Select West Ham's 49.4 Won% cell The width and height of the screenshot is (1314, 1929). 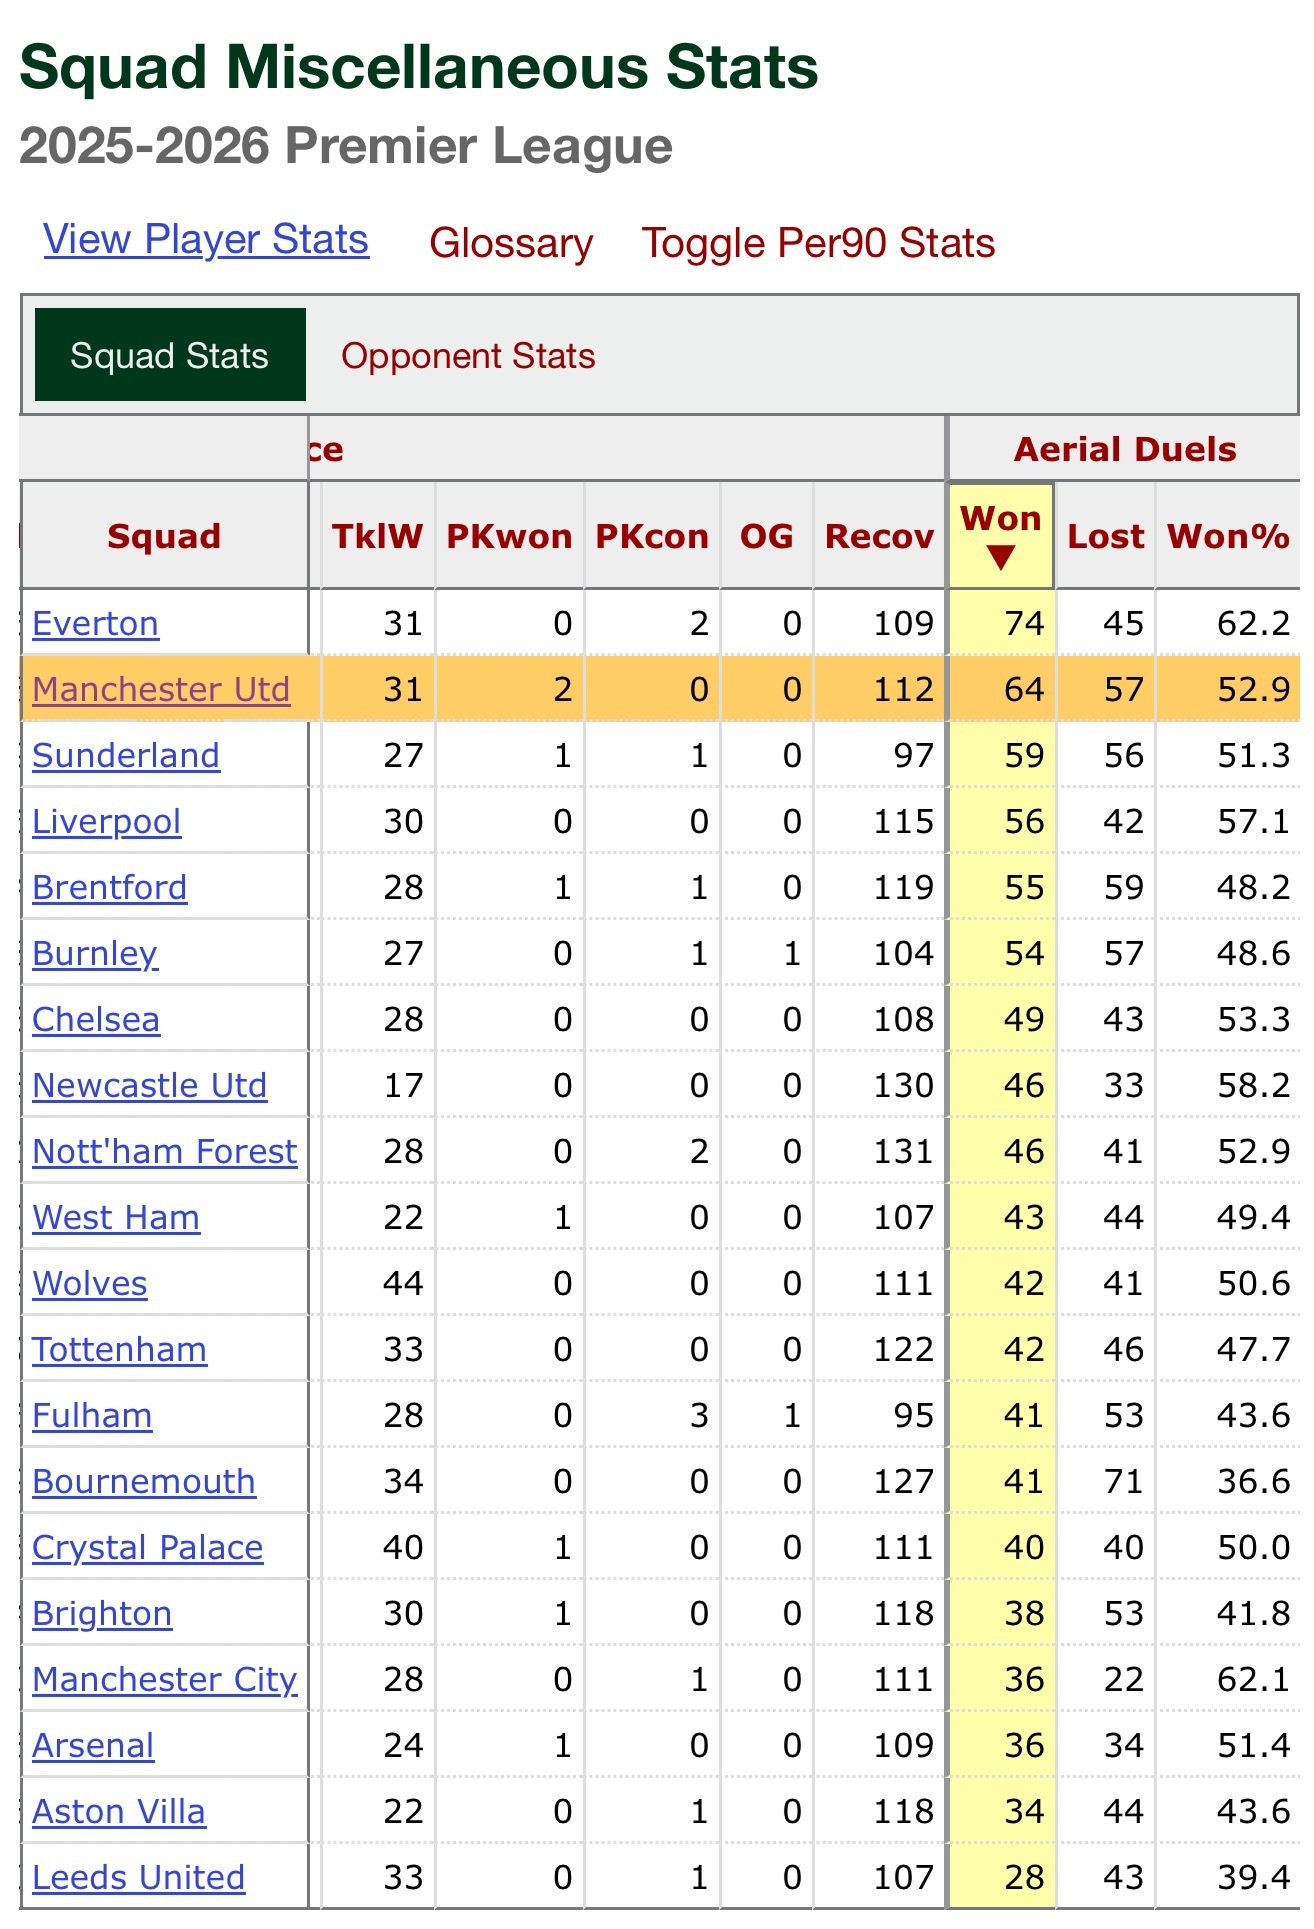tap(1228, 1217)
